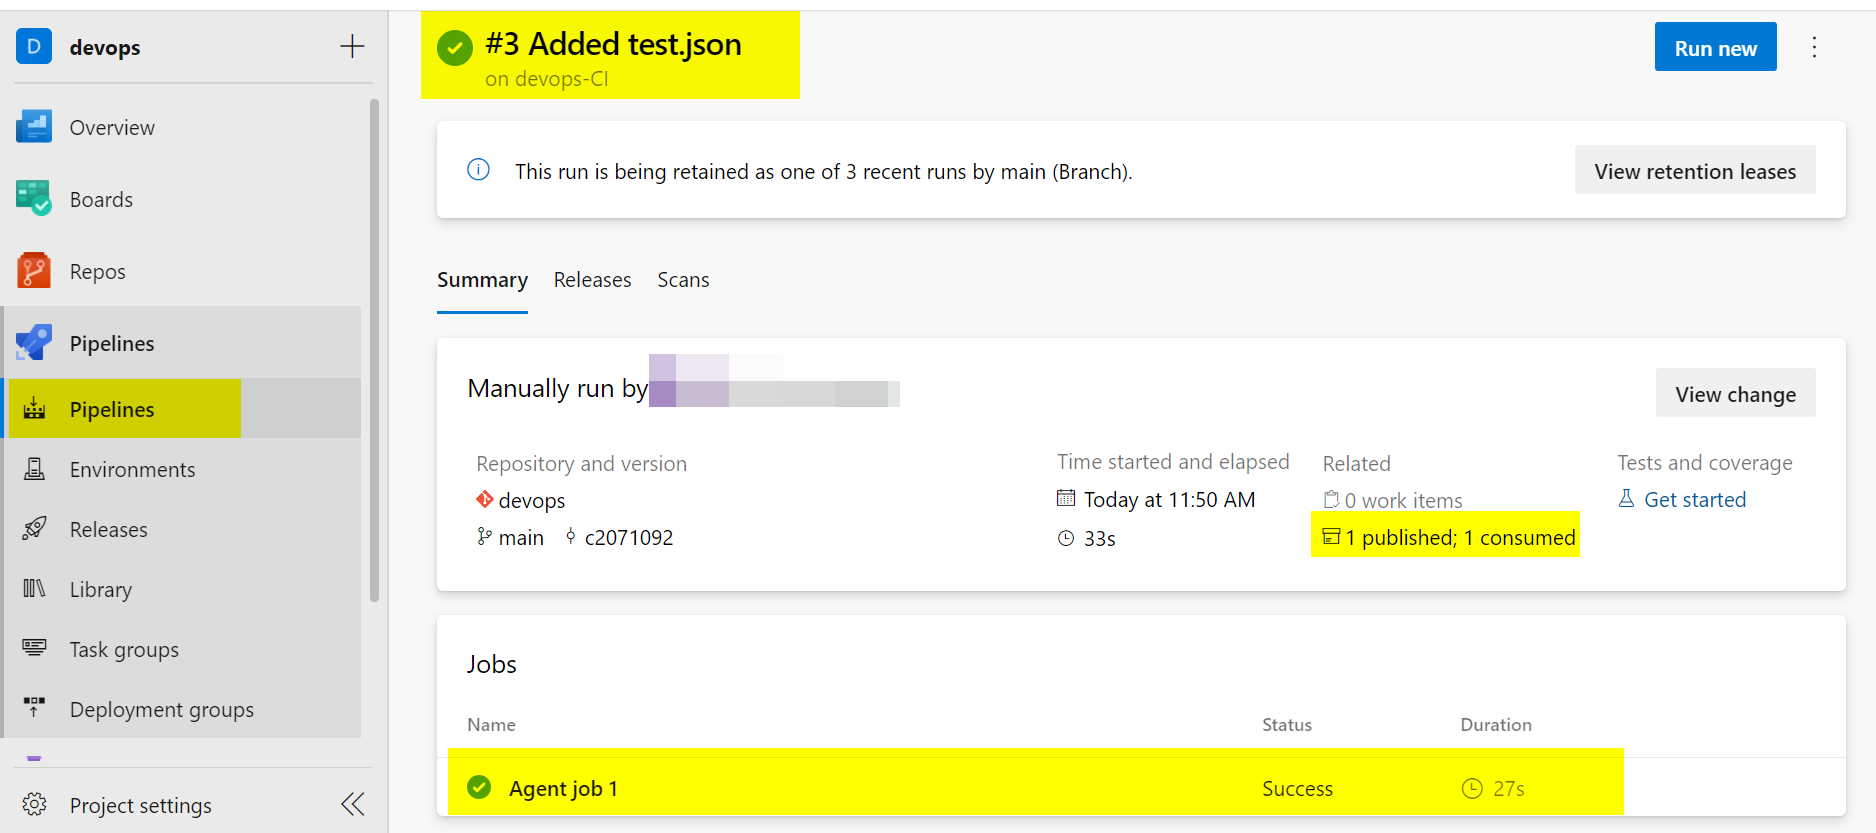Screen dimensions: 1876x833
Task: Click the Task groups icon
Action: point(35,649)
